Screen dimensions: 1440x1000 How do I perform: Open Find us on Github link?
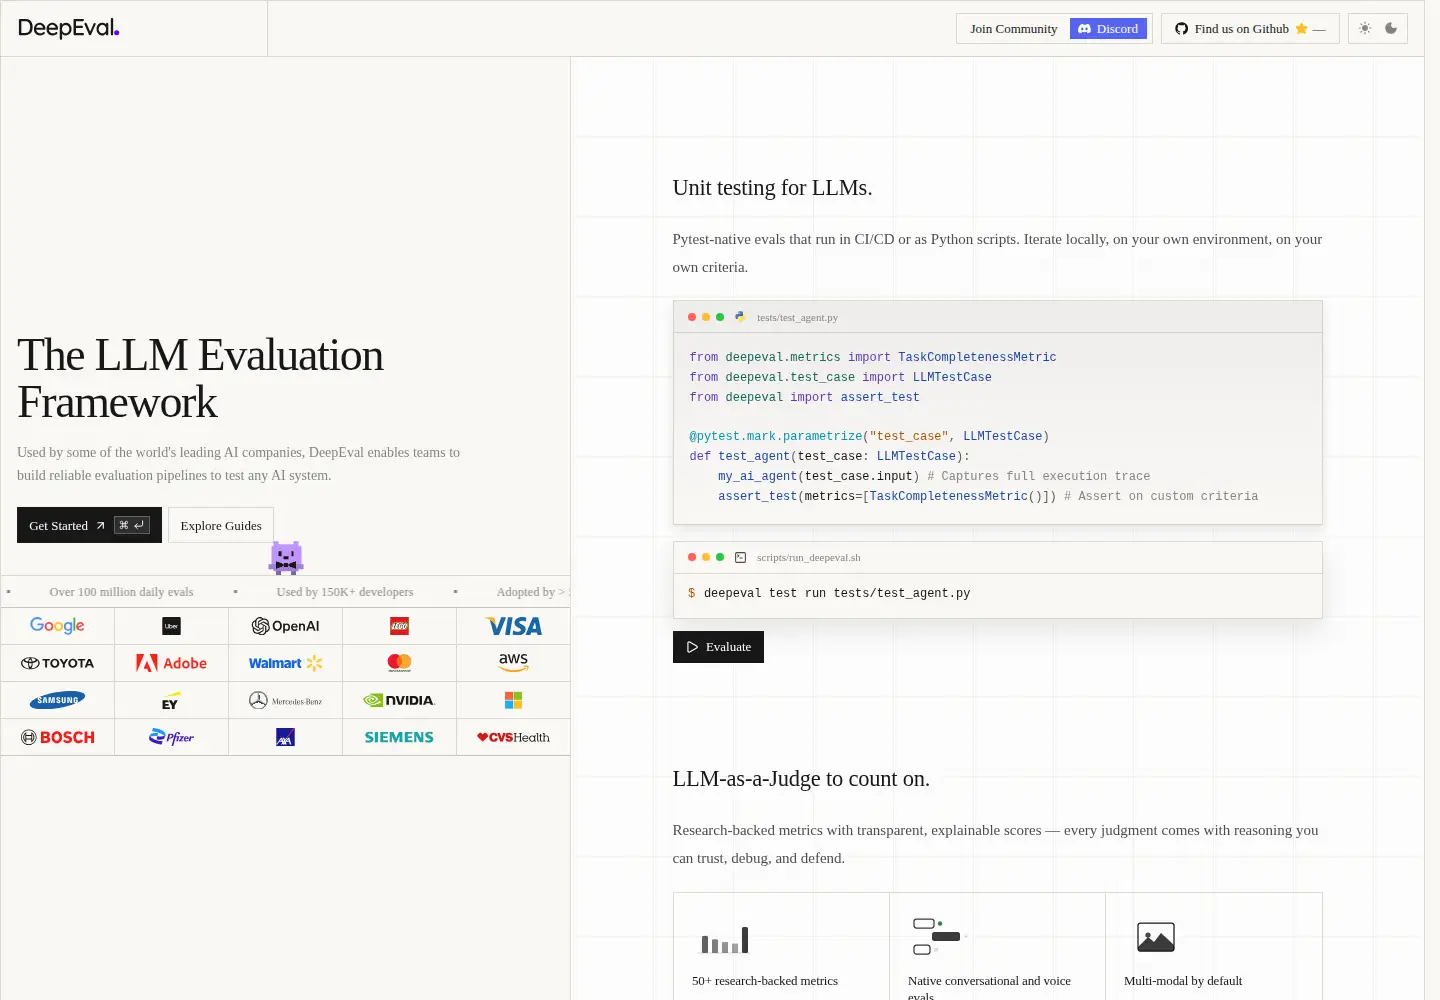click(1250, 29)
